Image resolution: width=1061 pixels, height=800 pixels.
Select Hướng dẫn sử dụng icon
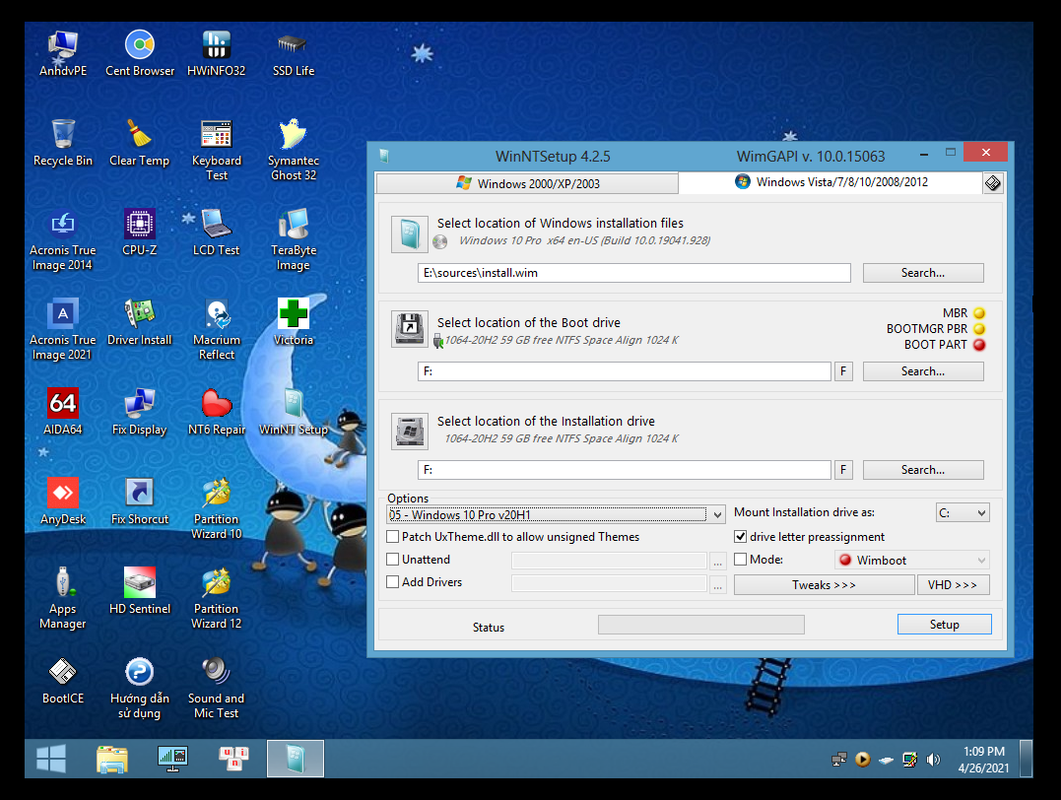pos(139,688)
